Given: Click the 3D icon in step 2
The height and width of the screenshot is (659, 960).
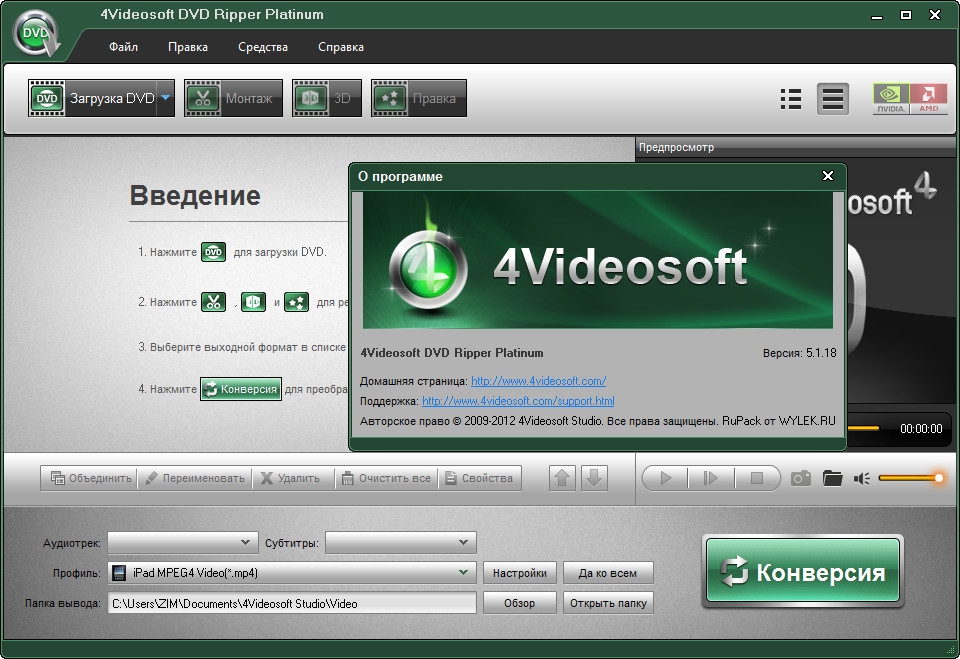Looking at the screenshot, I should coord(253,302).
